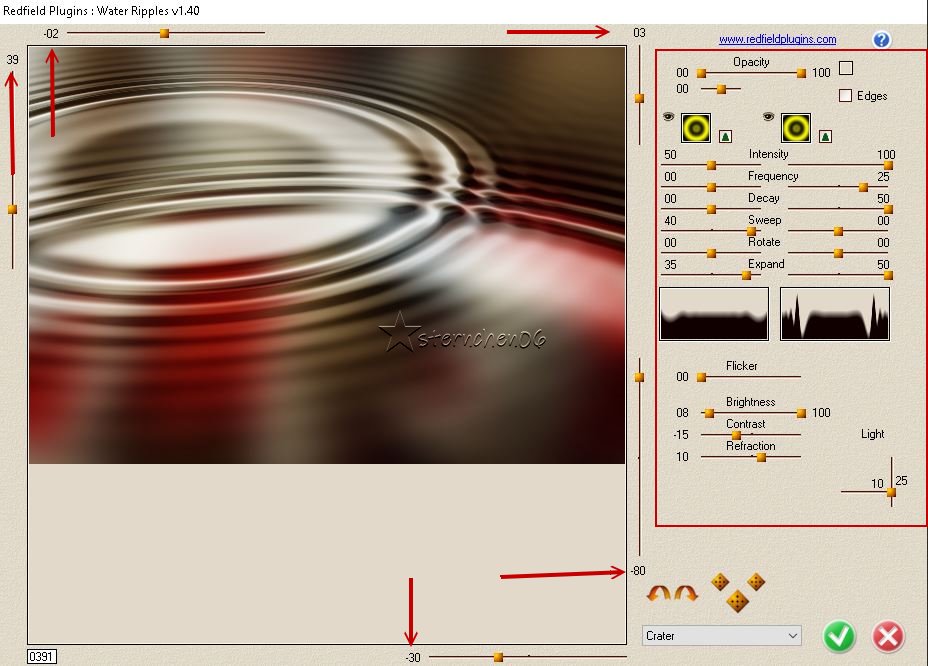Click the green triangle beside the right ripple
928x666 pixels.
pyautogui.click(x=825, y=136)
